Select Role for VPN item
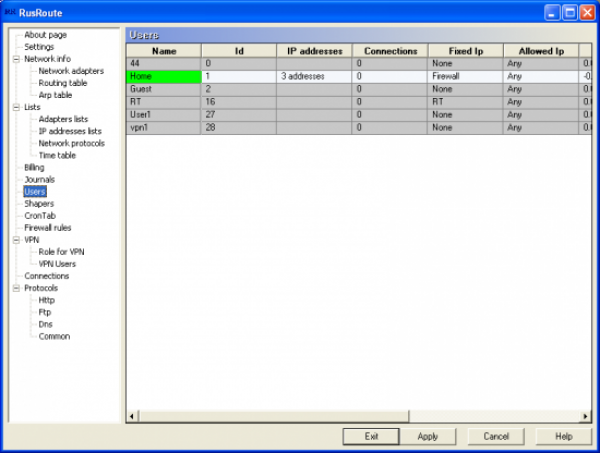The width and height of the screenshot is (600, 453). click(61, 252)
